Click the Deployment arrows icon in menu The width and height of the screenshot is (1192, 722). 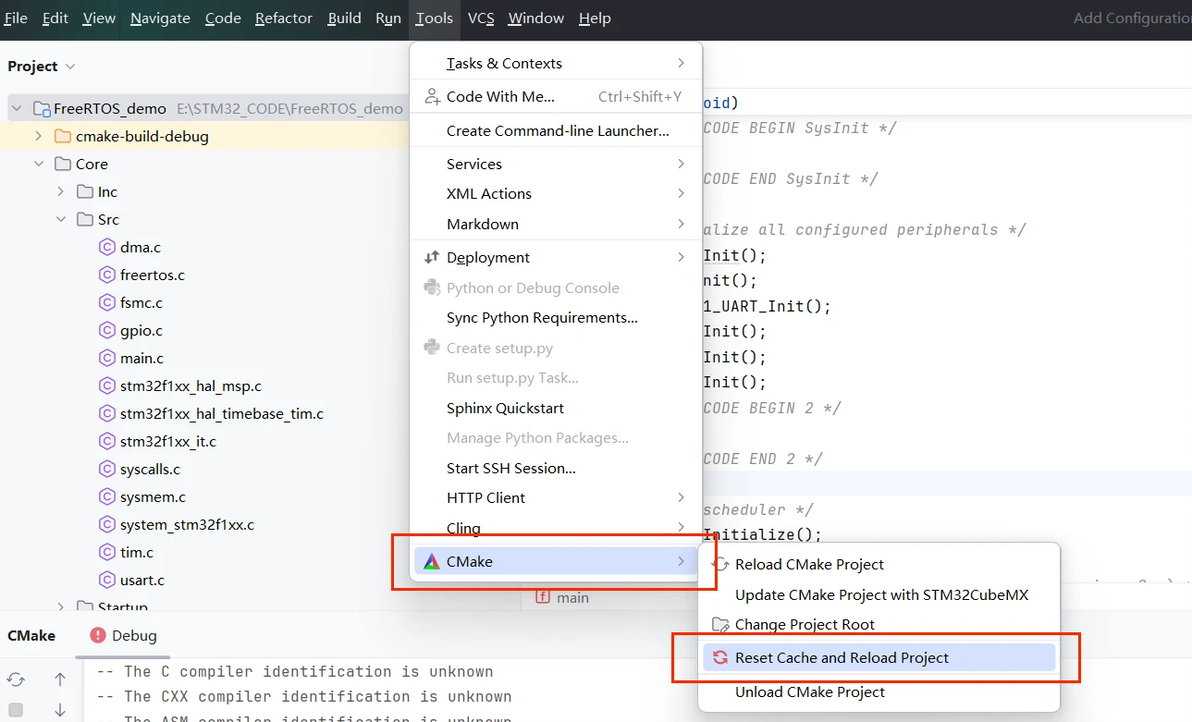point(432,257)
